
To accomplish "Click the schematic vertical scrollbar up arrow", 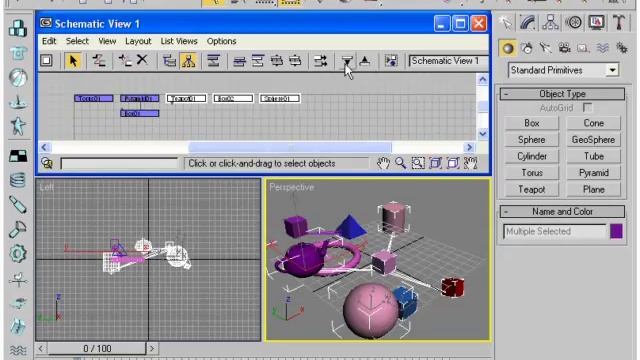I will point(482,79).
